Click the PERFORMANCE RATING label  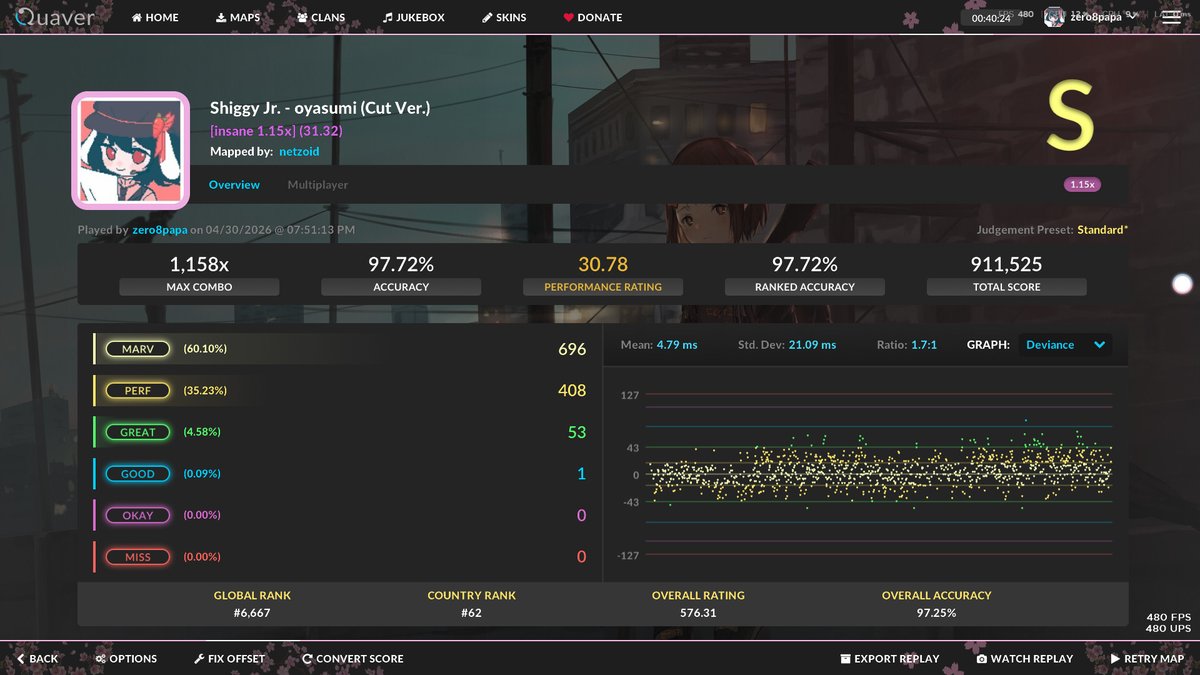(603, 287)
